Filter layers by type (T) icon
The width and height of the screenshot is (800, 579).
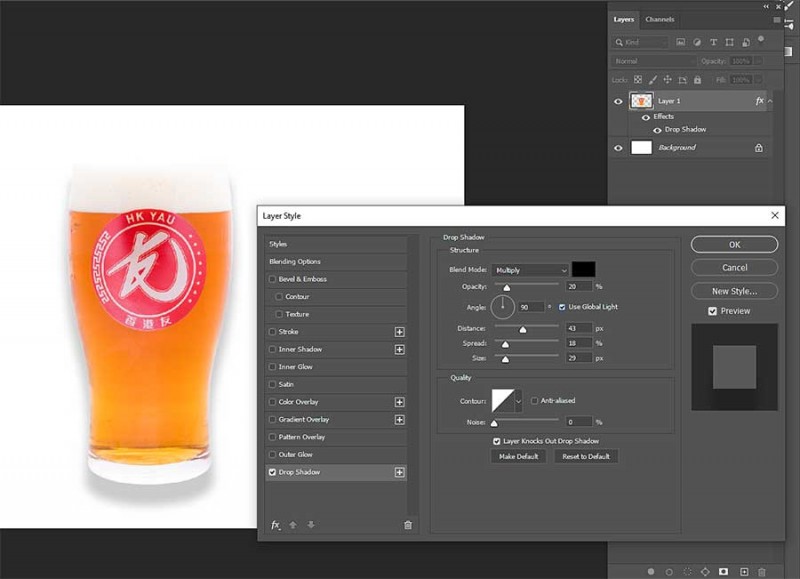click(713, 42)
